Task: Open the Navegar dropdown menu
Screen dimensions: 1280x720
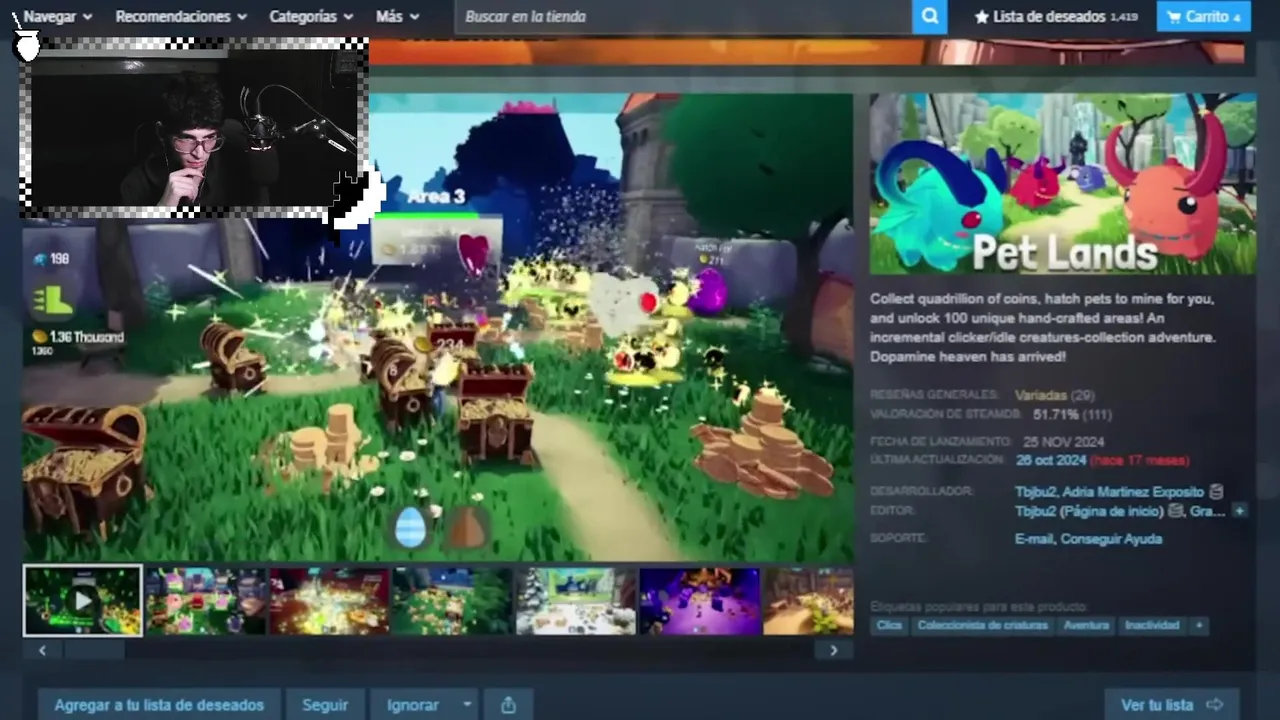Action: (57, 16)
